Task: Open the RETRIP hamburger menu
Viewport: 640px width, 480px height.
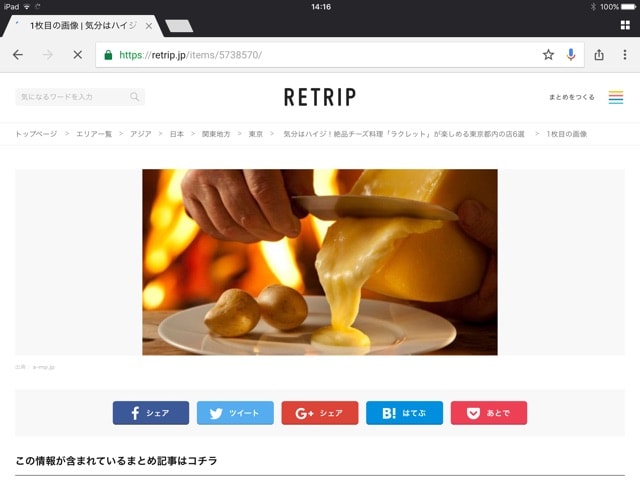Action: pos(616,97)
